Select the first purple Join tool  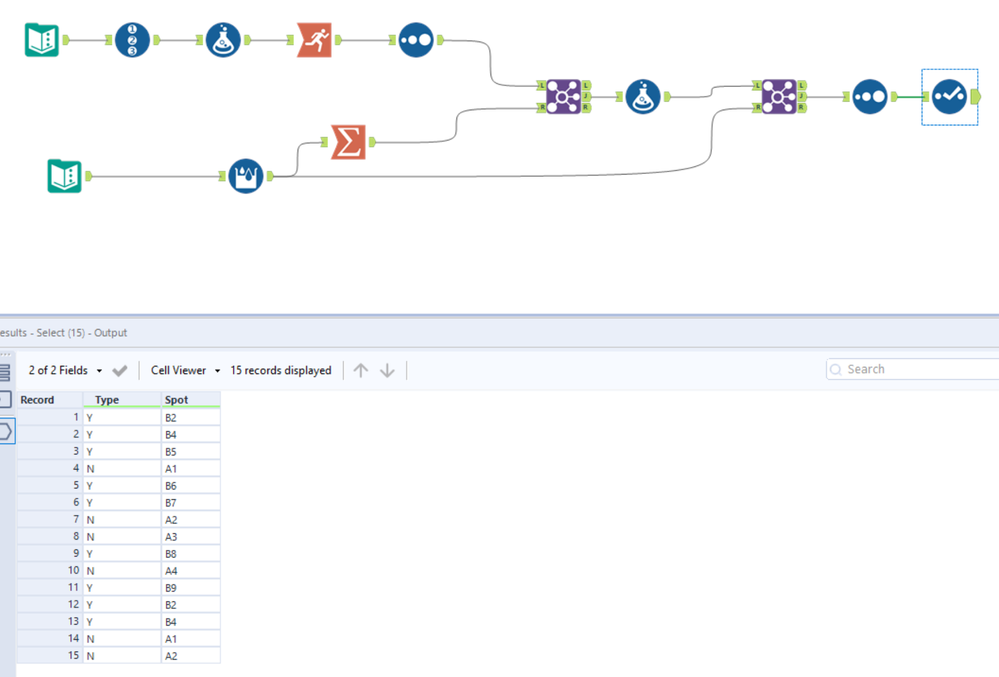tap(563, 97)
